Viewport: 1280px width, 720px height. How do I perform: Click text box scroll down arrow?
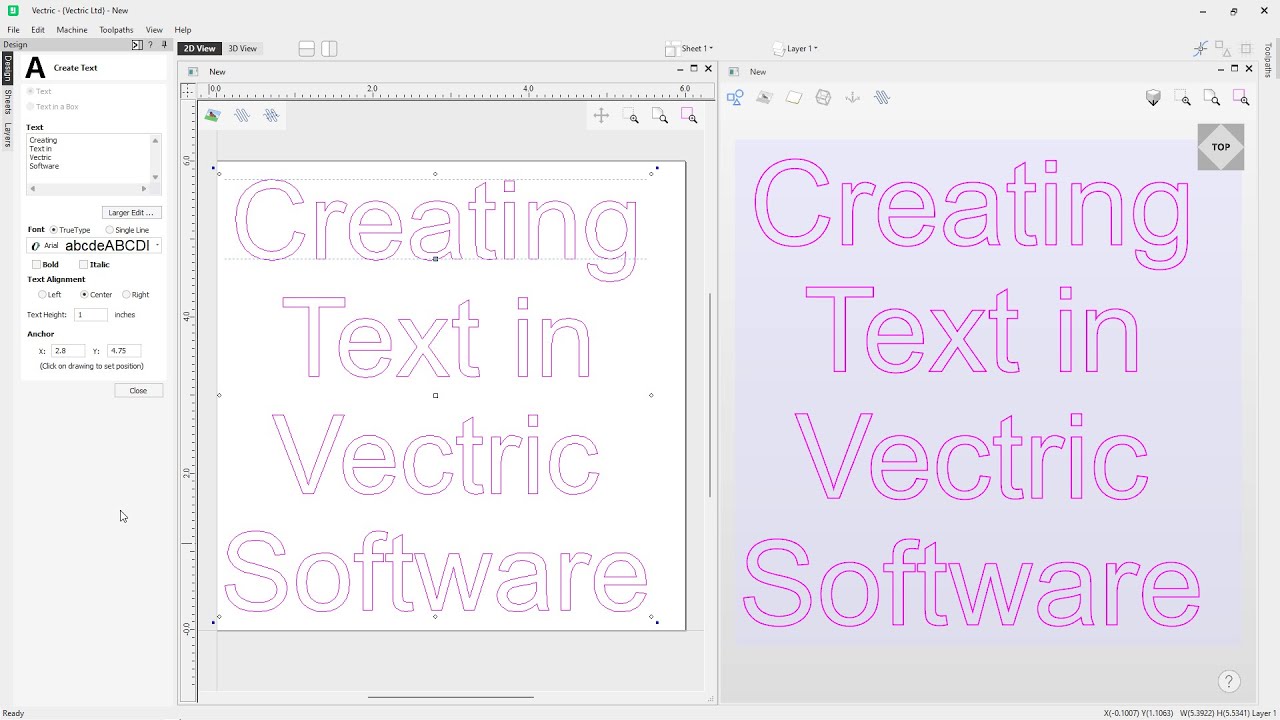click(x=155, y=177)
